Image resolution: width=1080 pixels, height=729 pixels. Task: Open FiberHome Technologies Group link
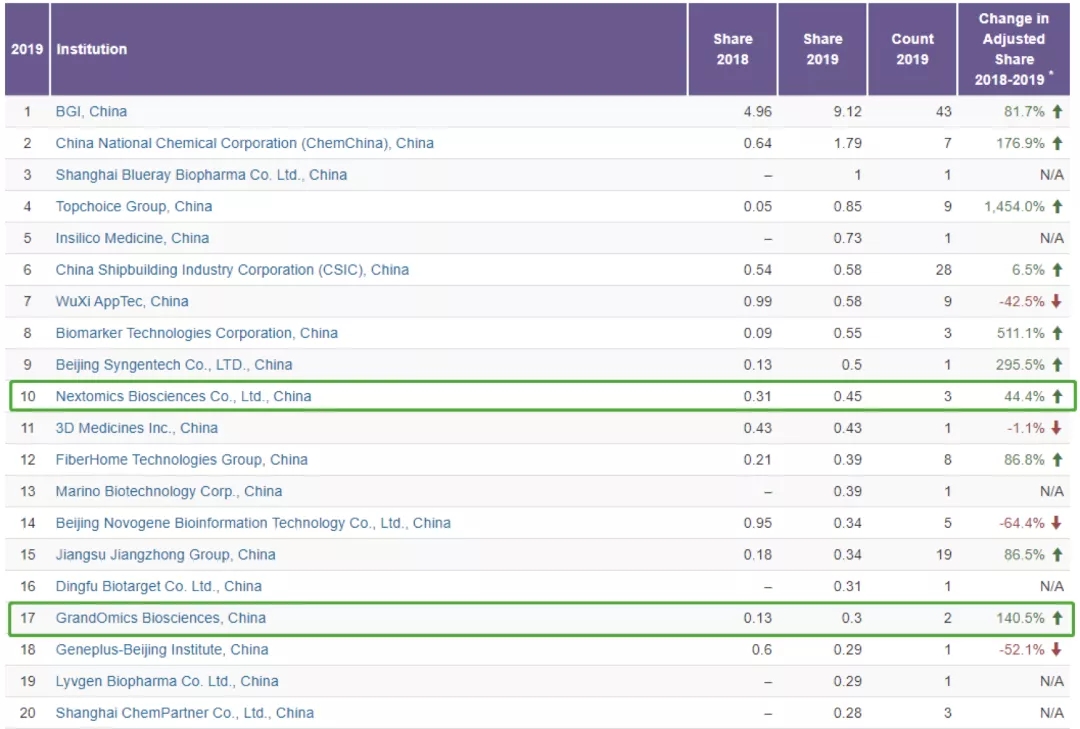[x=181, y=460]
